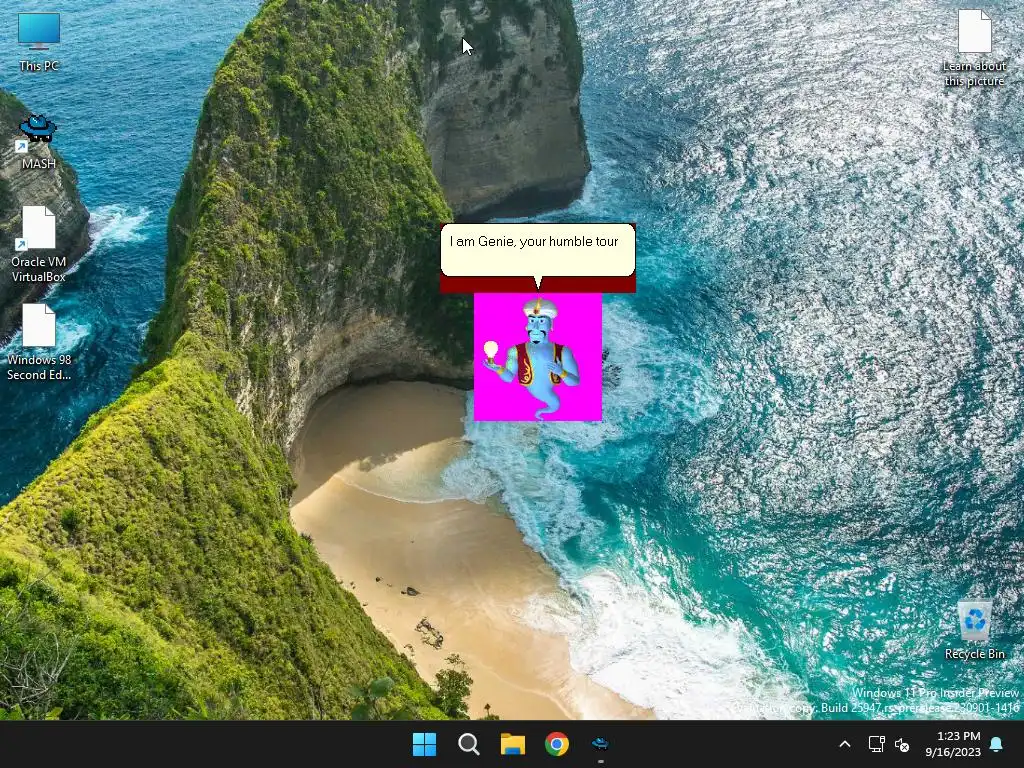This screenshot has height=768, width=1024.
Task: Open Google Chrome from taskbar
Action: click(557, 744)
